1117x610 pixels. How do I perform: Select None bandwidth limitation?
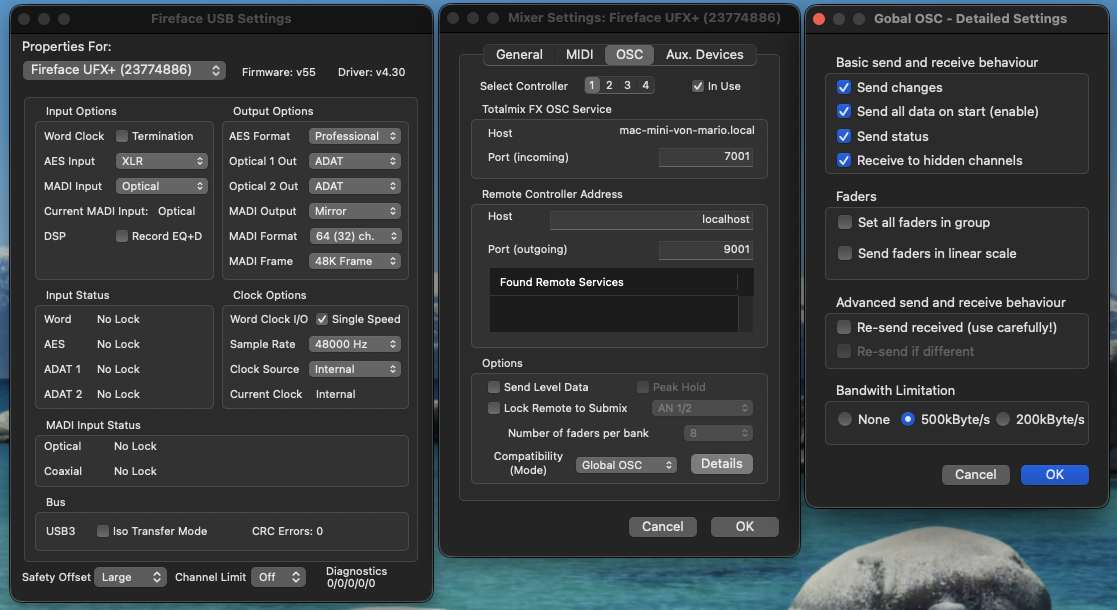click(x=845, y=419)
